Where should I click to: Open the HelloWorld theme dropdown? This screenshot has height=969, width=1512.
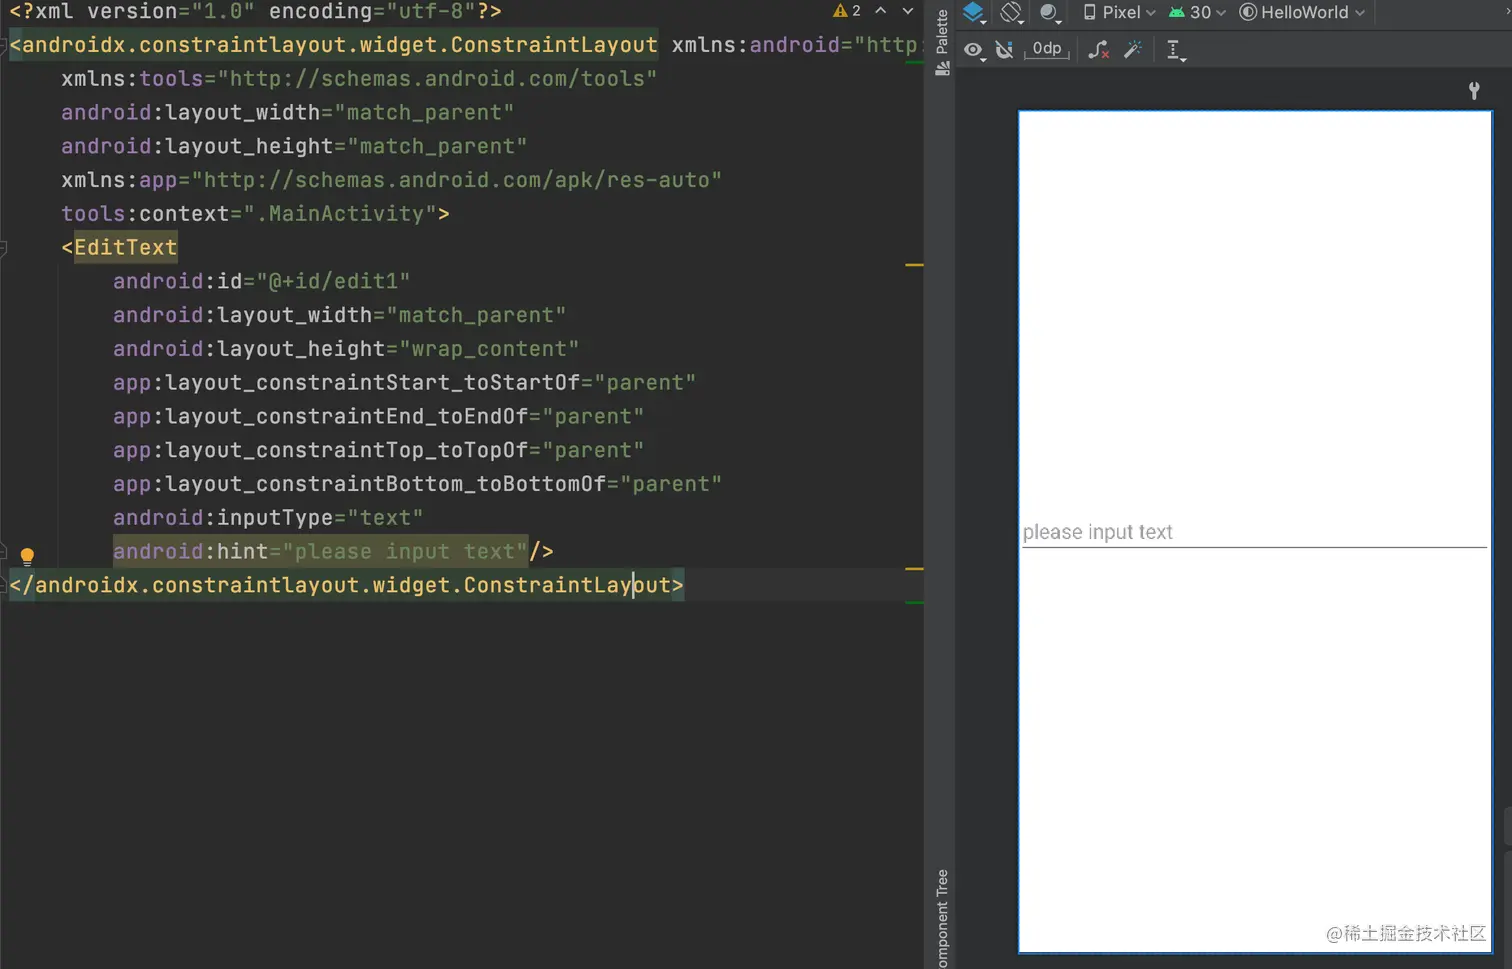[x=1302, y=13]
